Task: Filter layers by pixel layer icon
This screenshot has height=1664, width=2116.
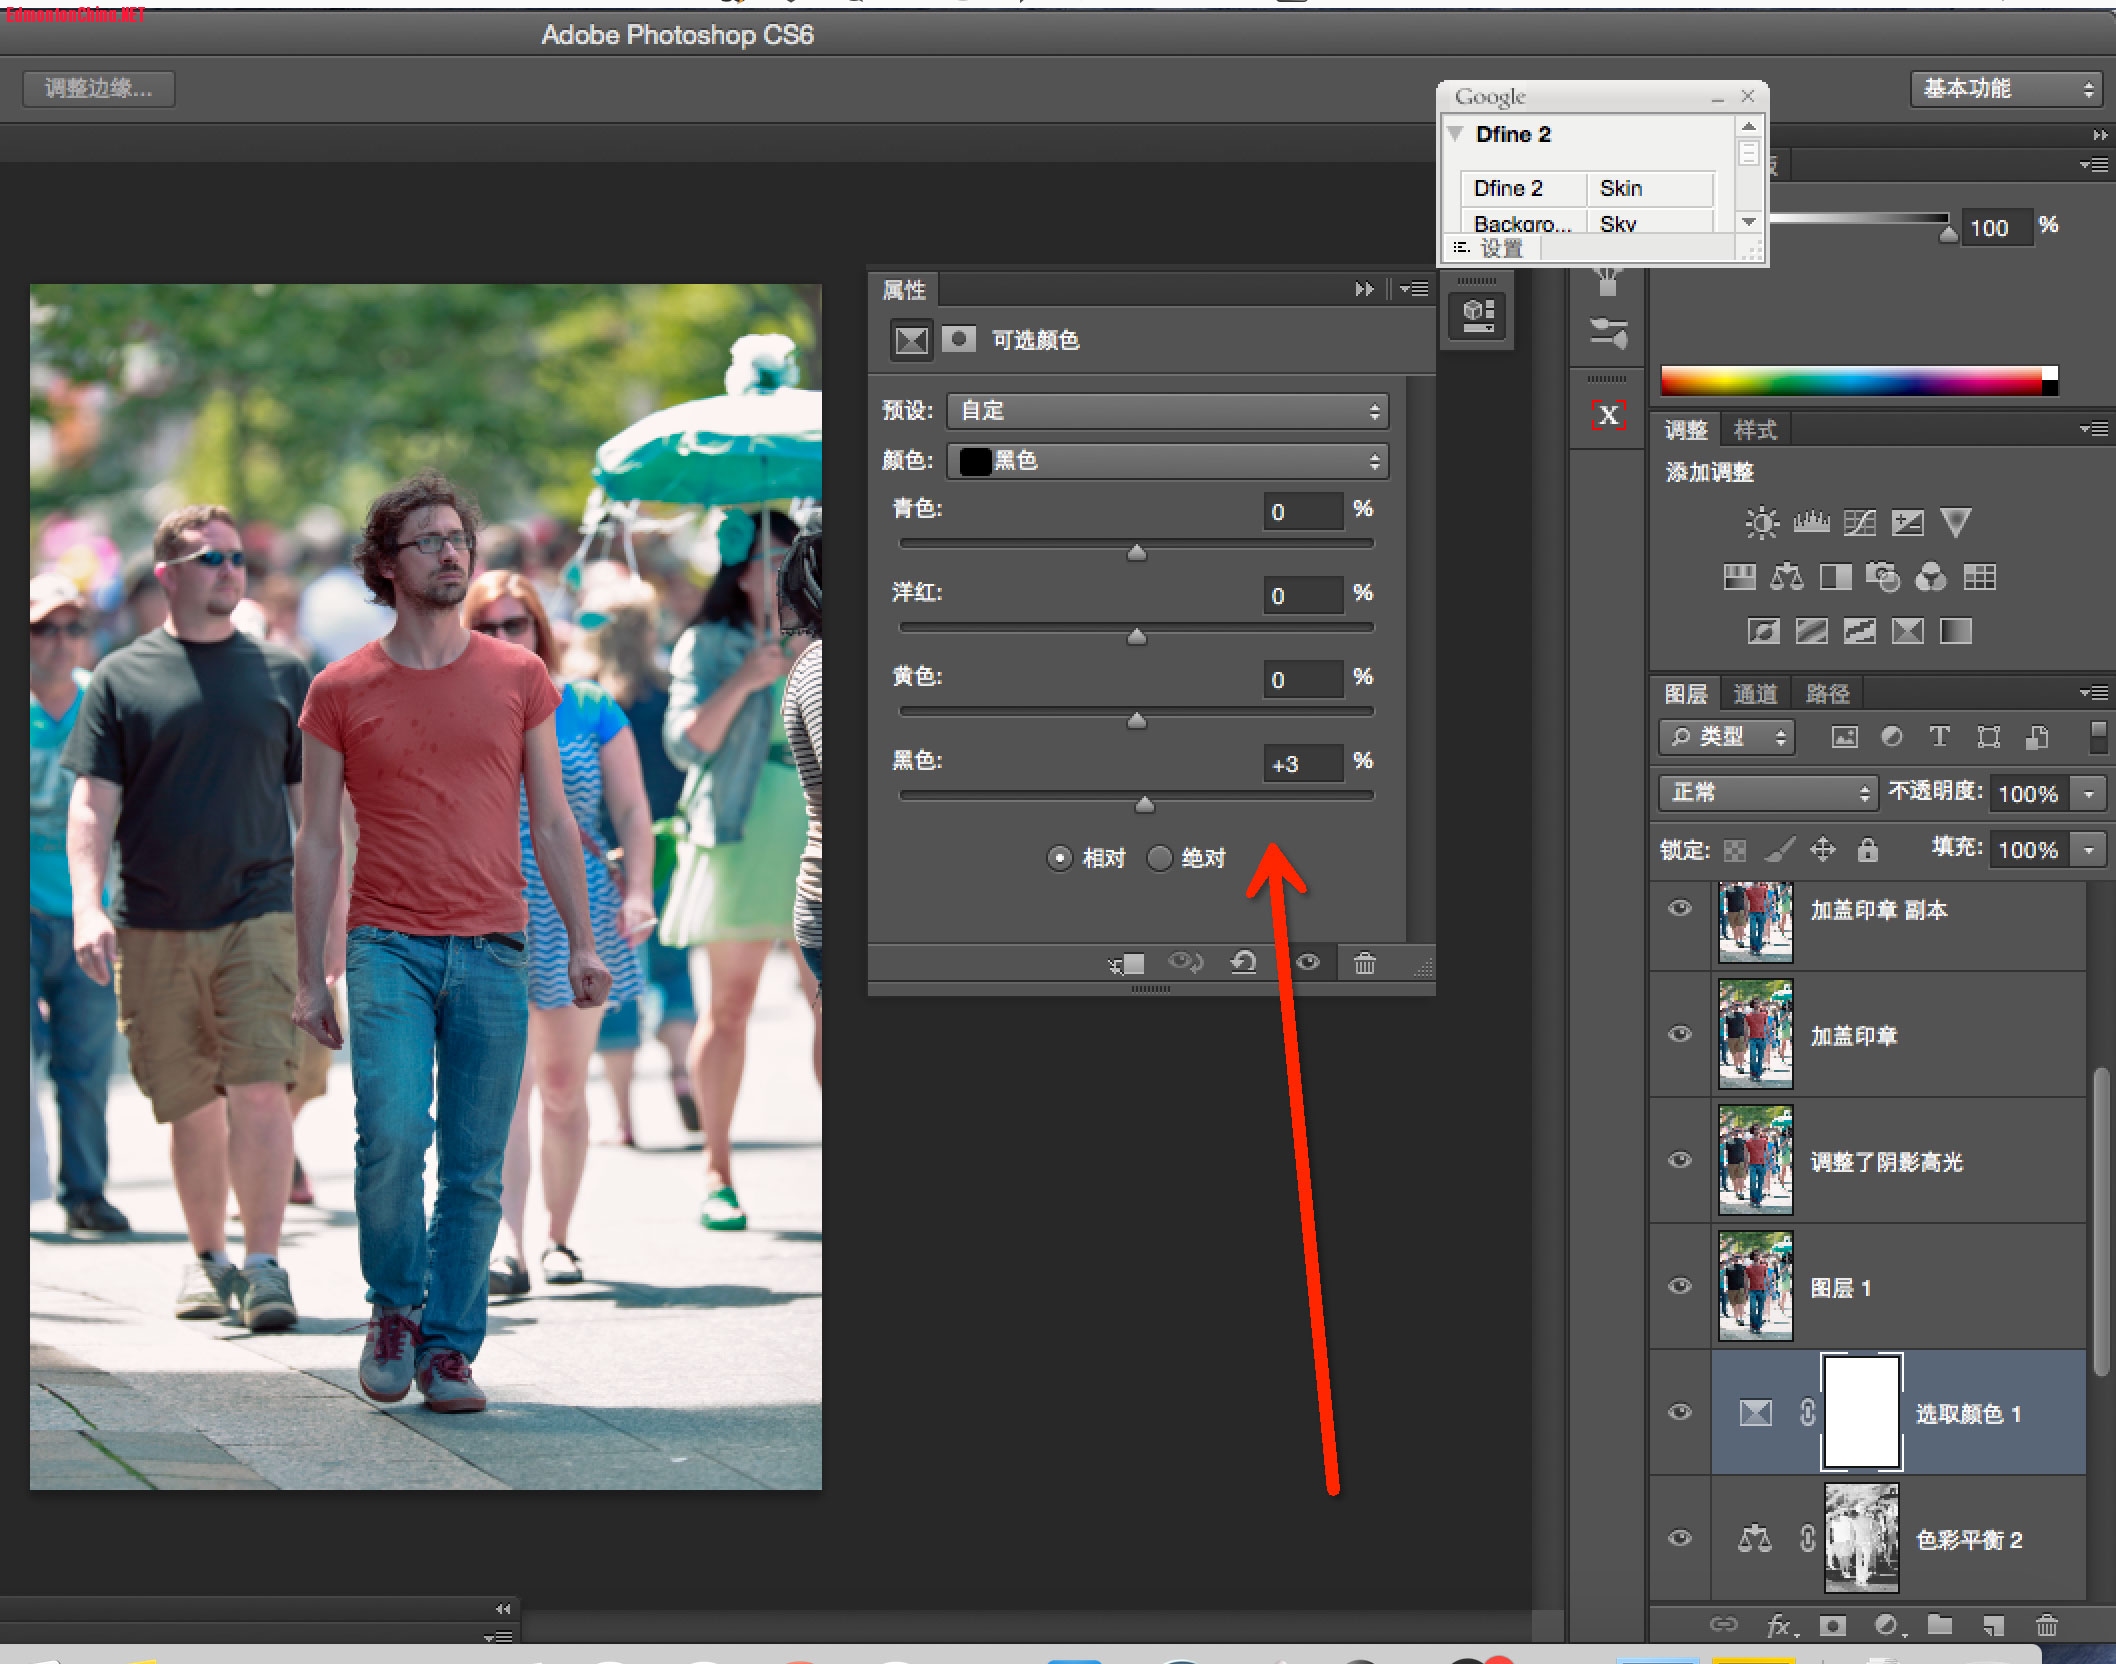Action: click(x=1844, y=737)
